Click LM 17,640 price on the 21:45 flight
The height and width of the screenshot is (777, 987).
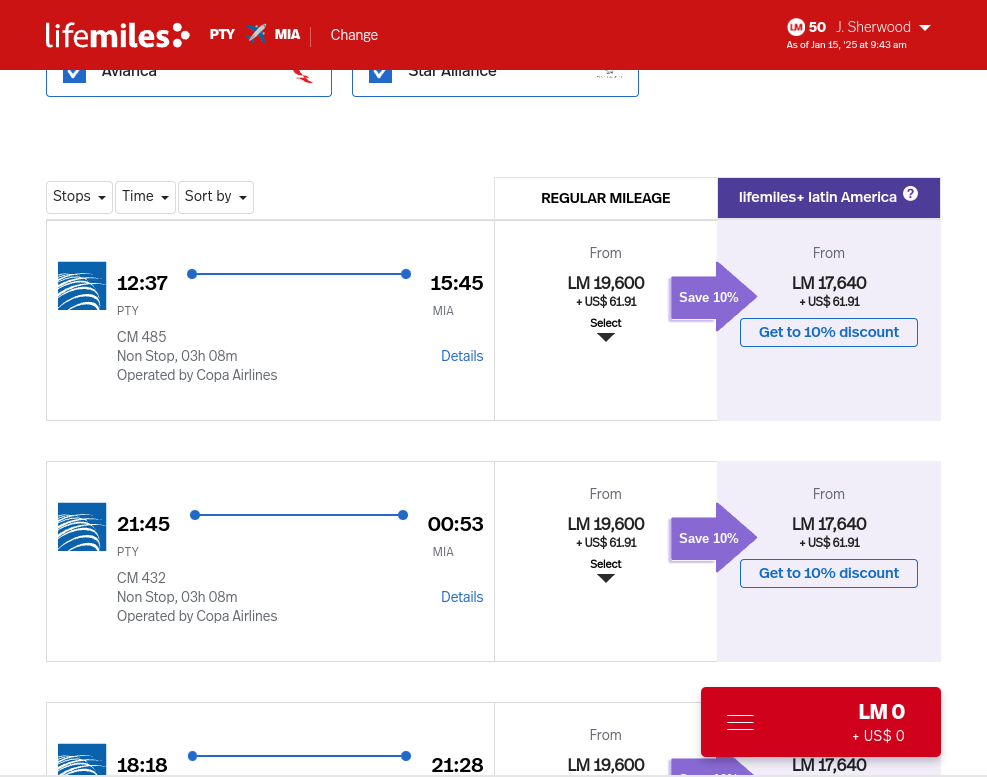828,524
